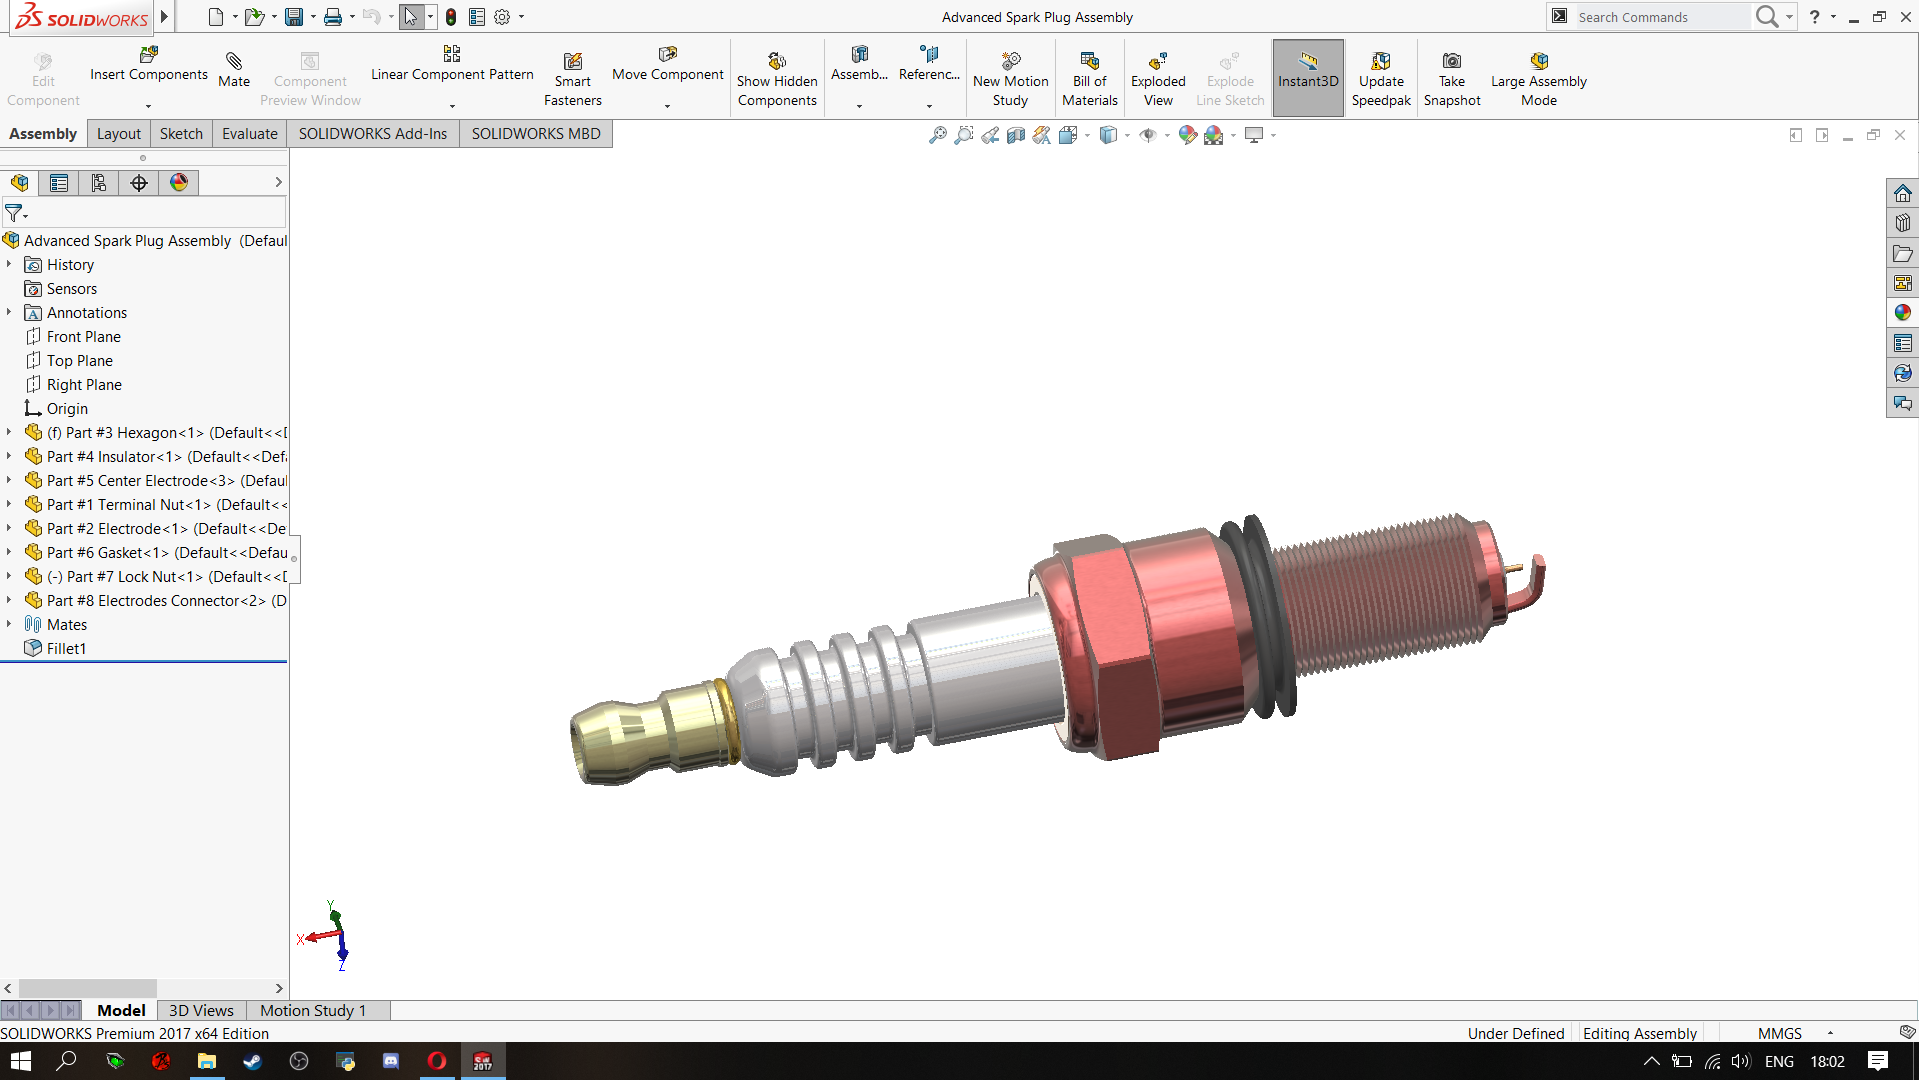Open FeatureManager Design Tree tab

[x=19, y=183]
